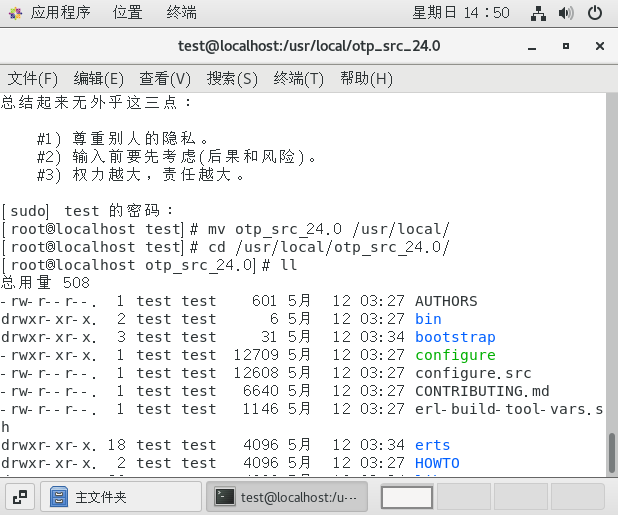Image resolution: width=618 pixels, height=515 pixels.
Task: Click the window title test@localhost:/usr/local/otp_src_24.0
Action: tap(309, 46)
